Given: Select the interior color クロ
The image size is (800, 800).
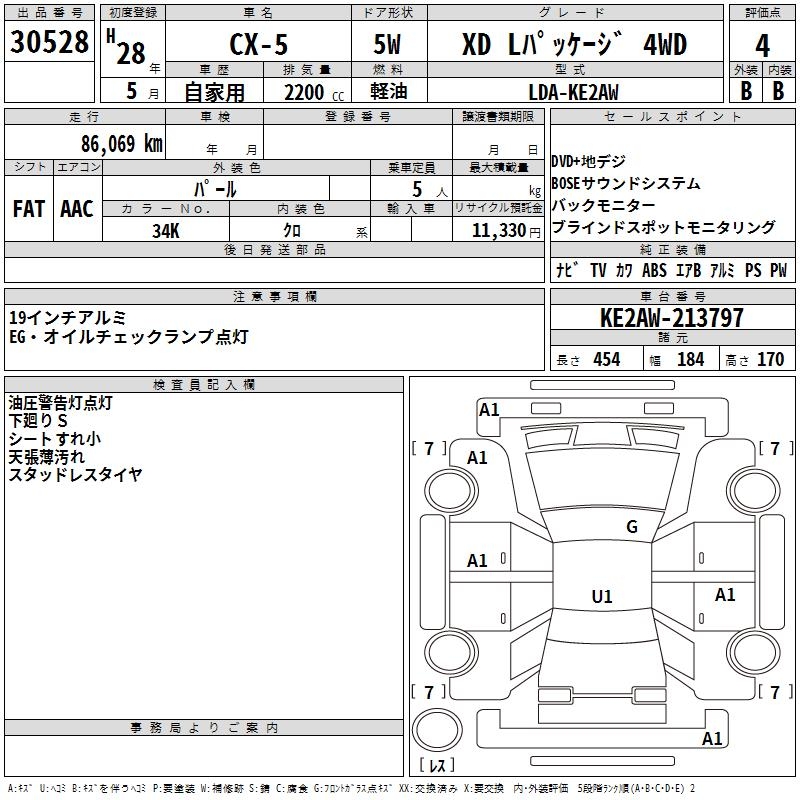Looking at the screenshot, I should pos(292,231).
